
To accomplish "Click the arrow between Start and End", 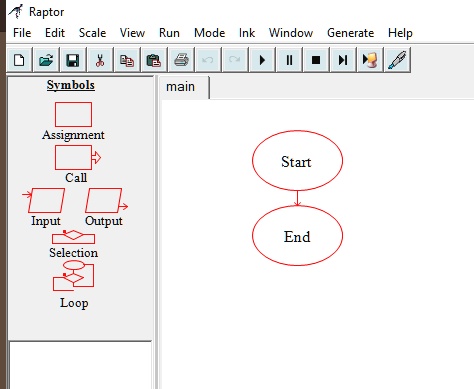I will [x=297, y=198].
